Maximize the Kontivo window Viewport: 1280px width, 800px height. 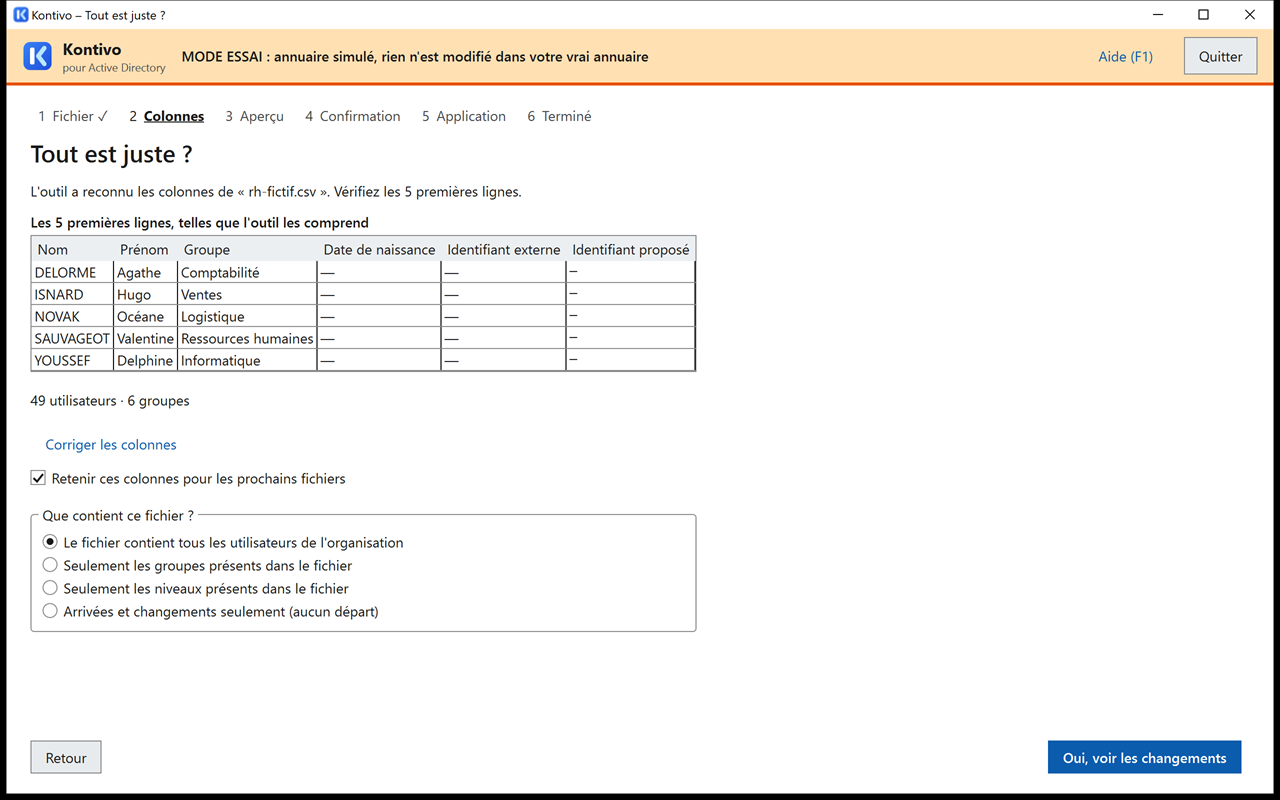click(1204, 15)
